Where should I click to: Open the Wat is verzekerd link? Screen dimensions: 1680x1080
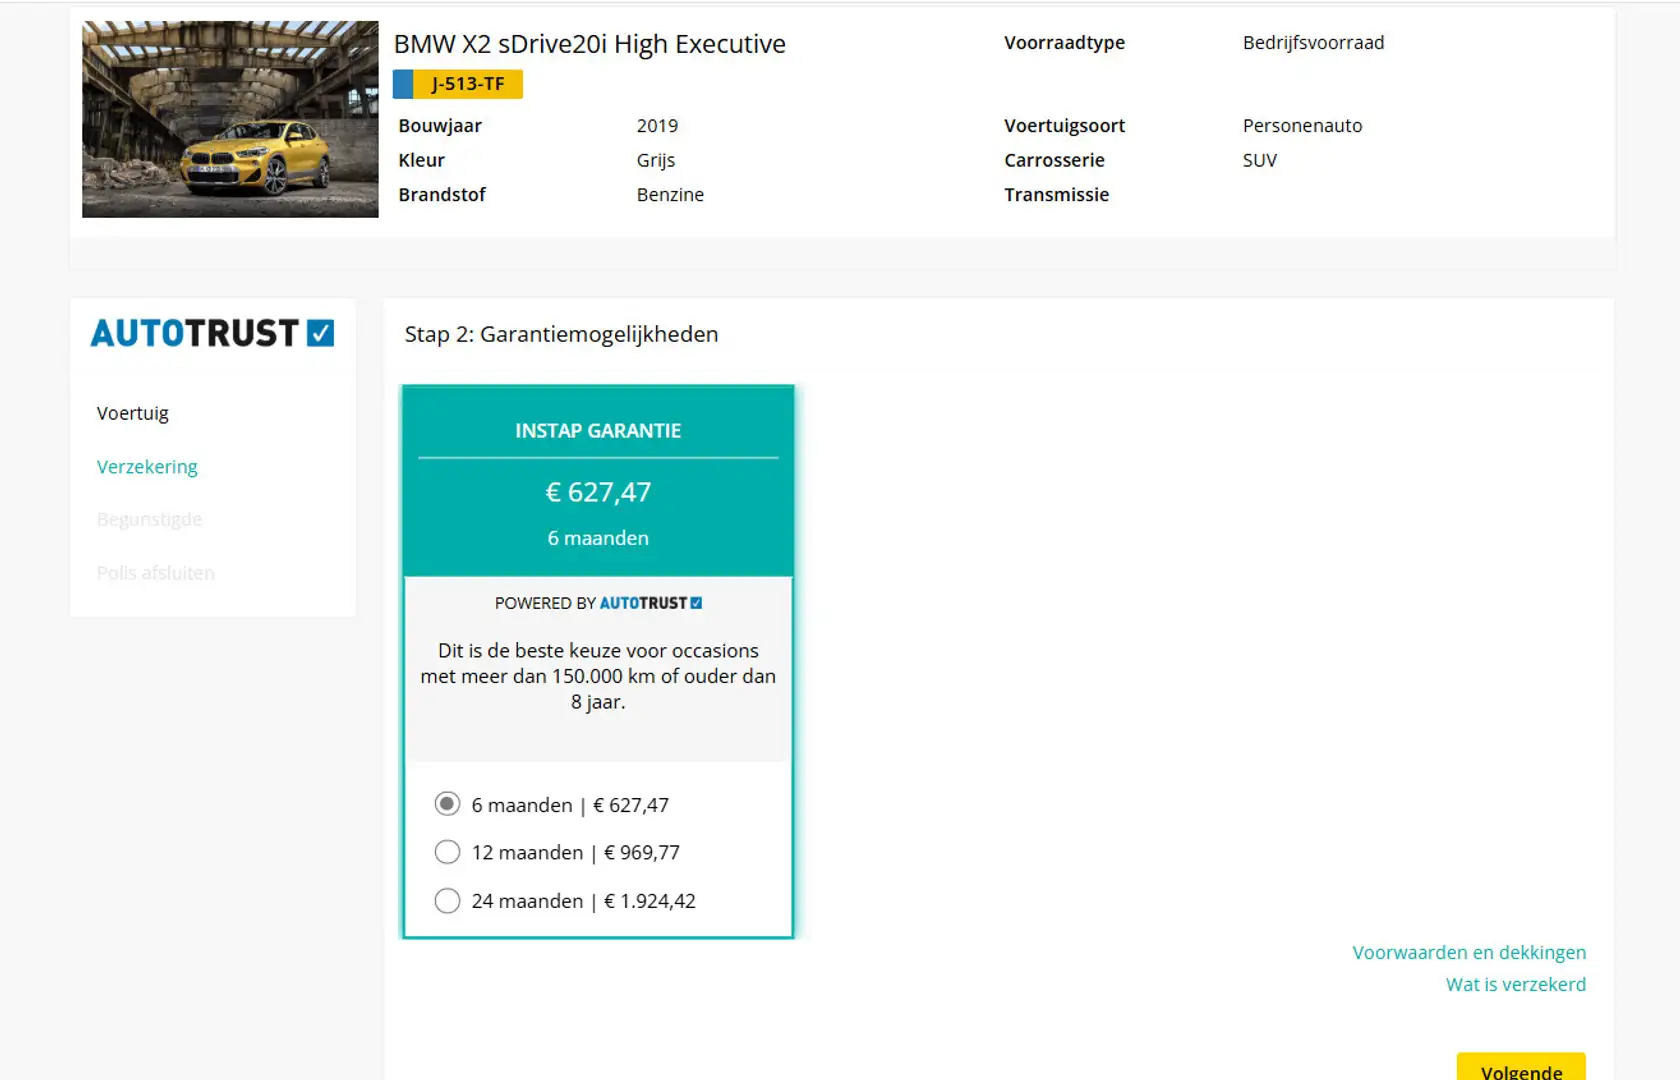[x=1516, y=984]
